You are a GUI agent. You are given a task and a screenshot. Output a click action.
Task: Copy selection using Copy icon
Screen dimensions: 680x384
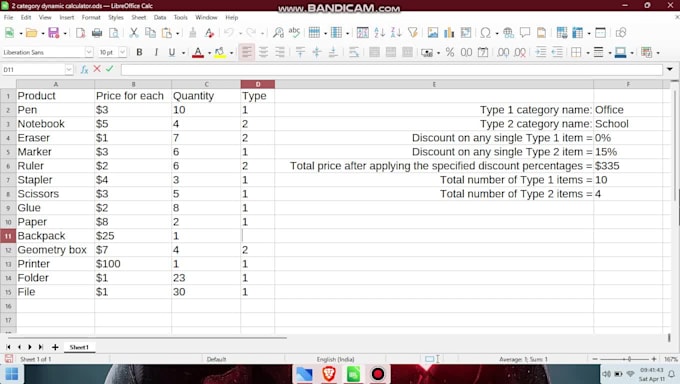click(x=150, y=33)
